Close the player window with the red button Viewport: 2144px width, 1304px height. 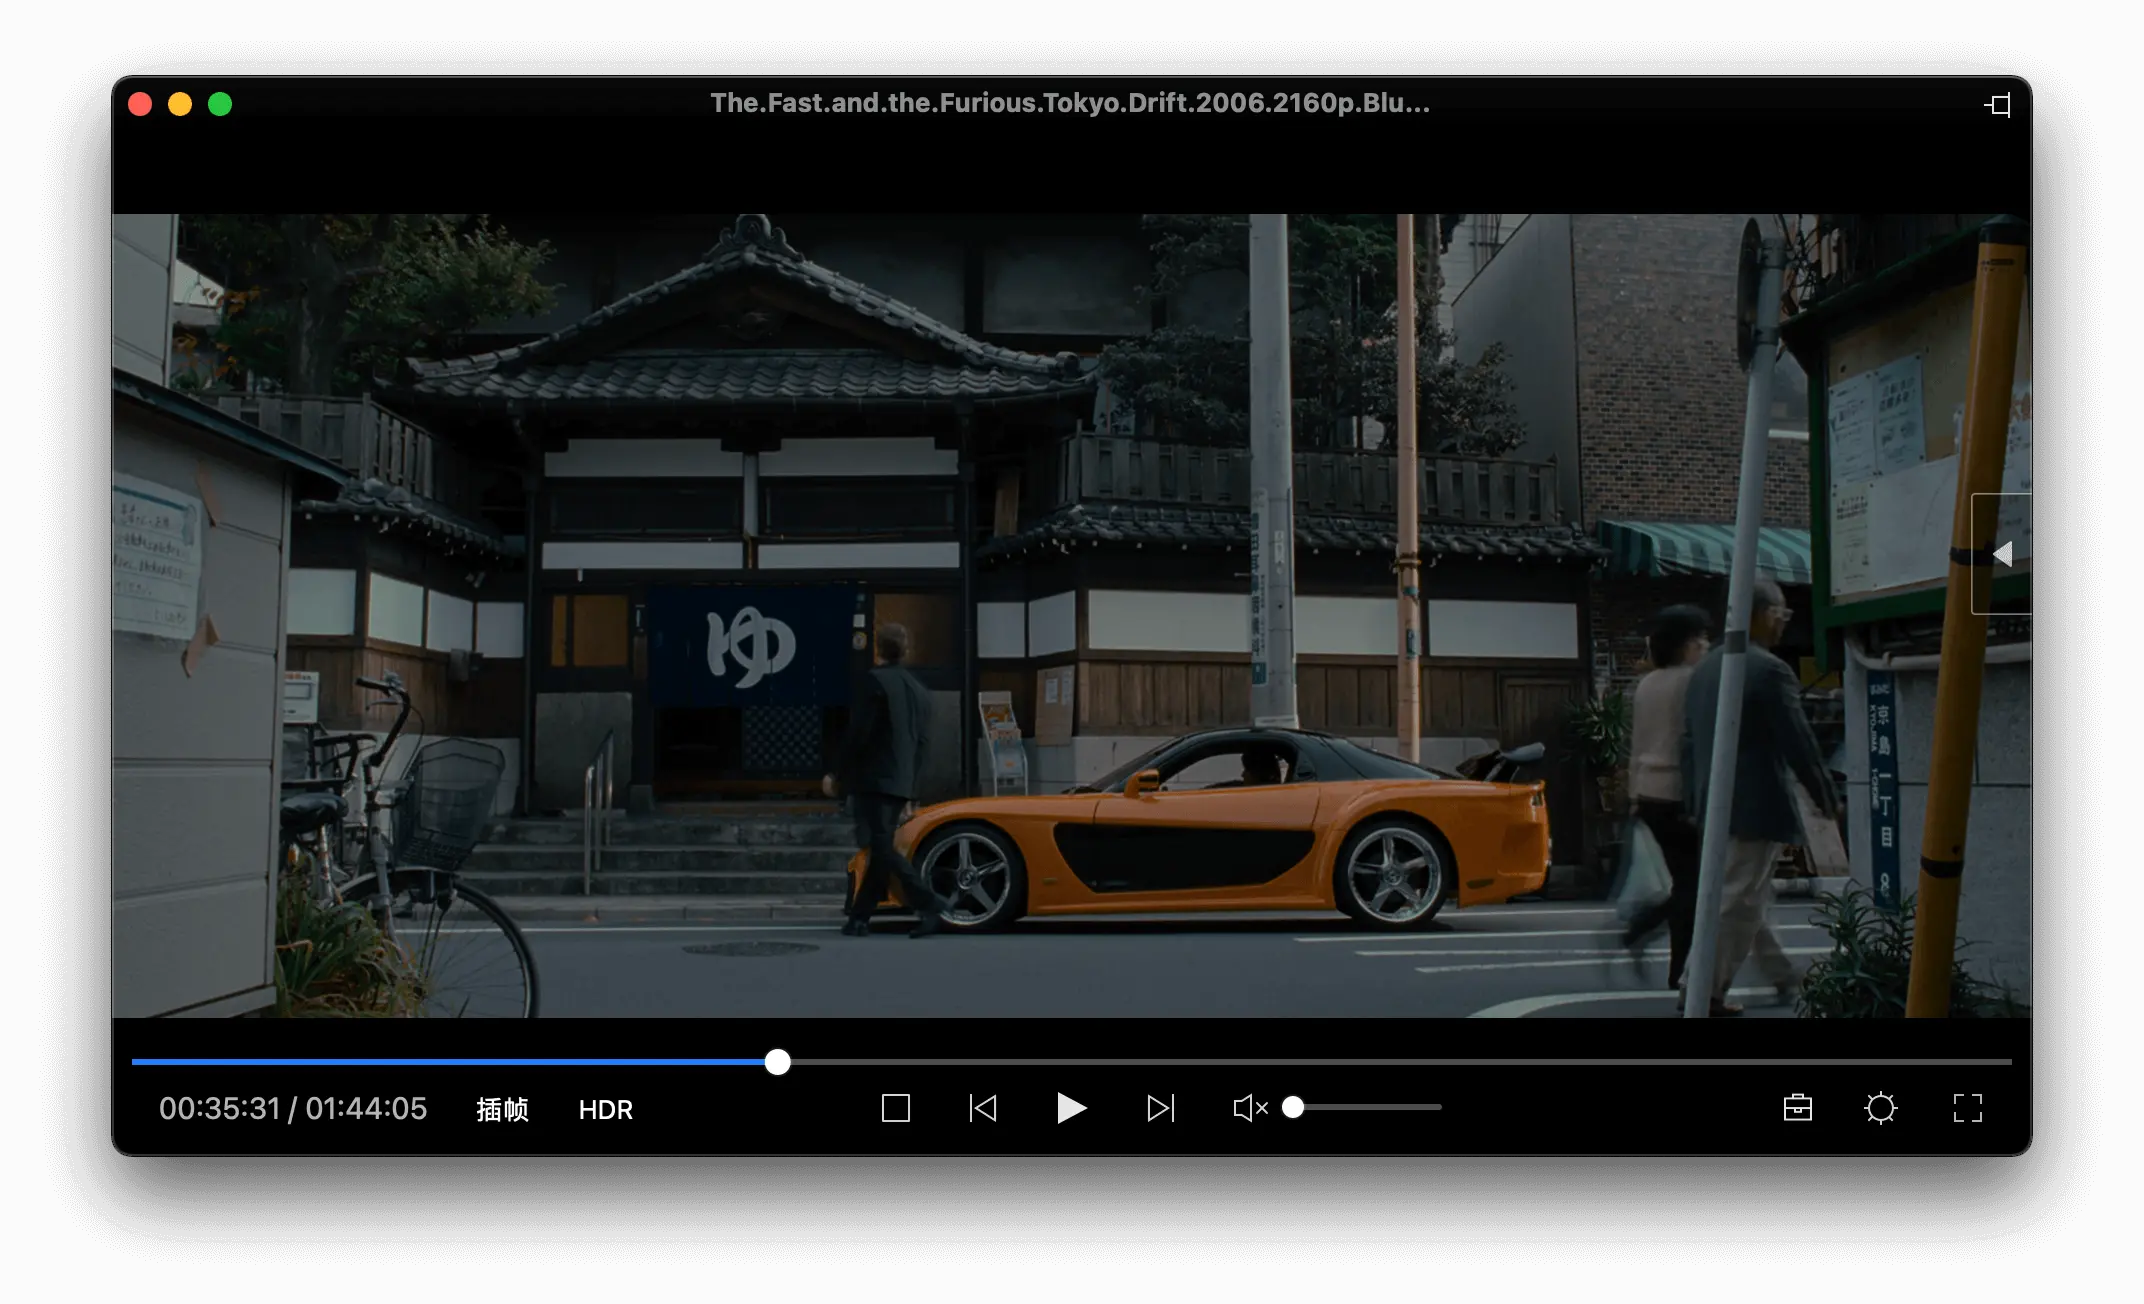140,104
